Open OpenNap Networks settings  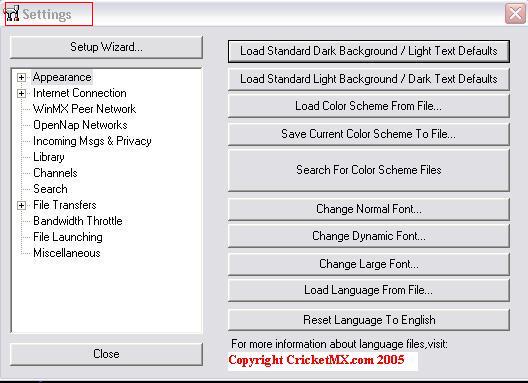80,125
